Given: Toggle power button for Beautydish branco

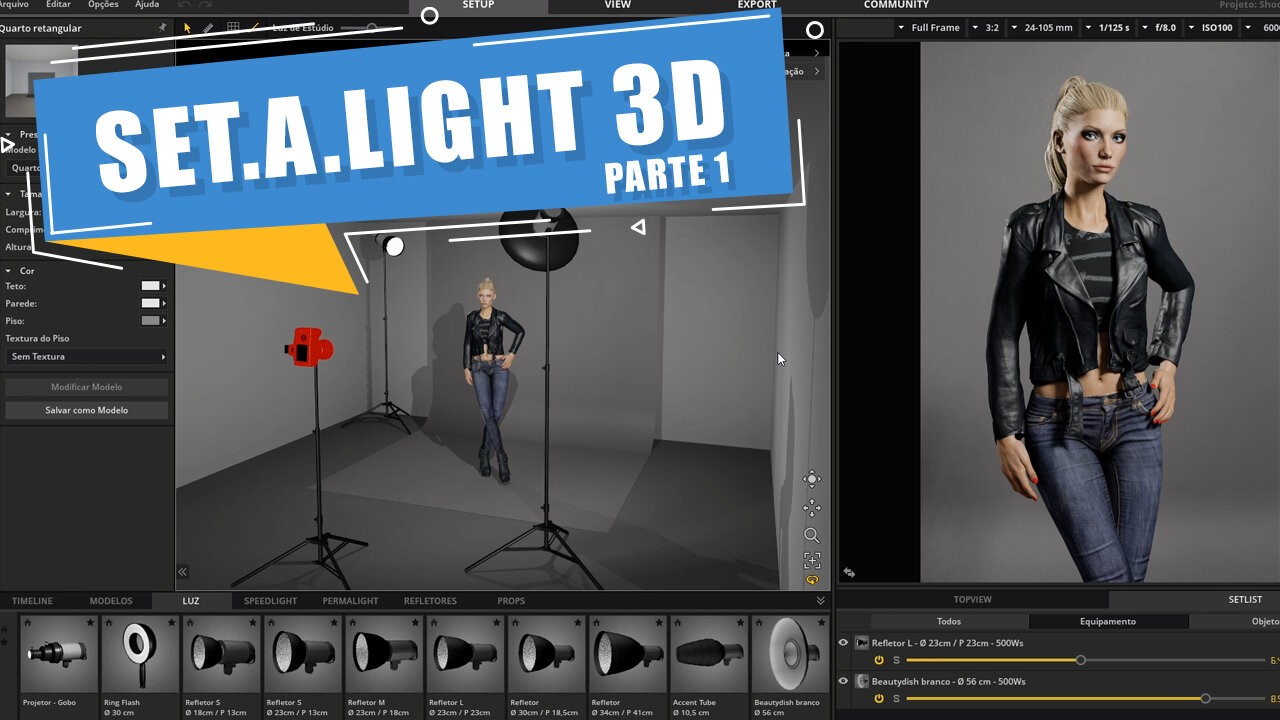Looking at the screenshot, I should tap(879, 698).
